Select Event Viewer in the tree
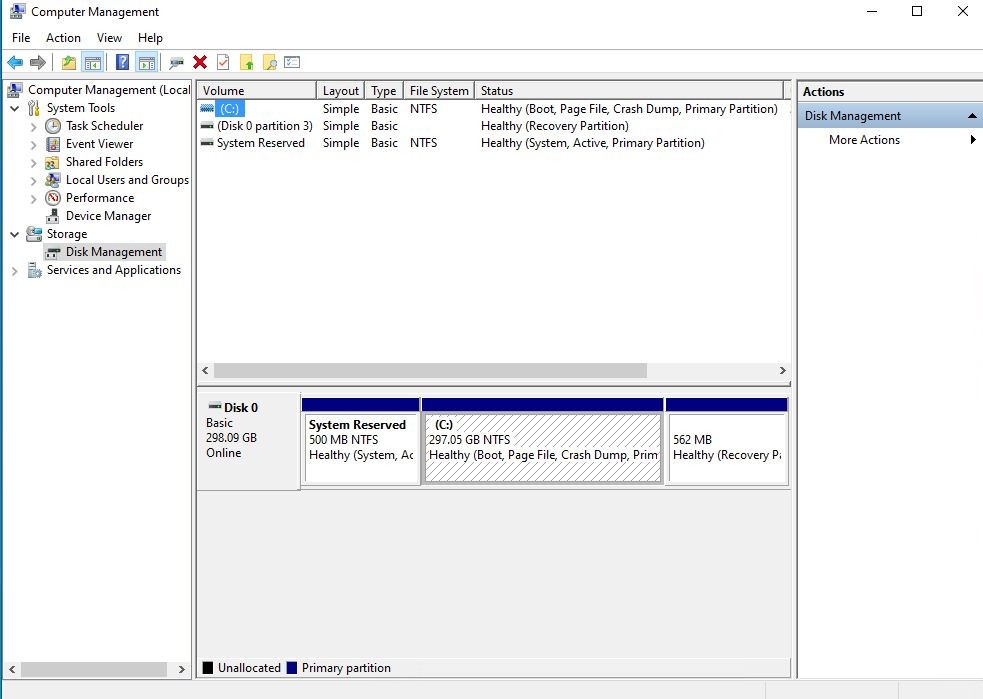The height and width of the screenshot is (699, 983). pyautogui.click(x=99, y=144)
